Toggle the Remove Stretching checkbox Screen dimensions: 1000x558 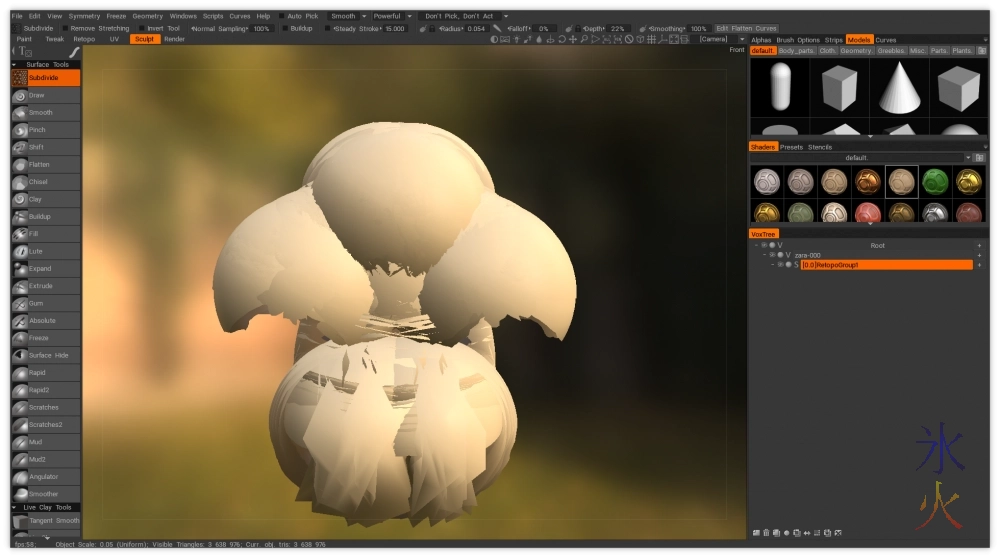tap(64, 28)
